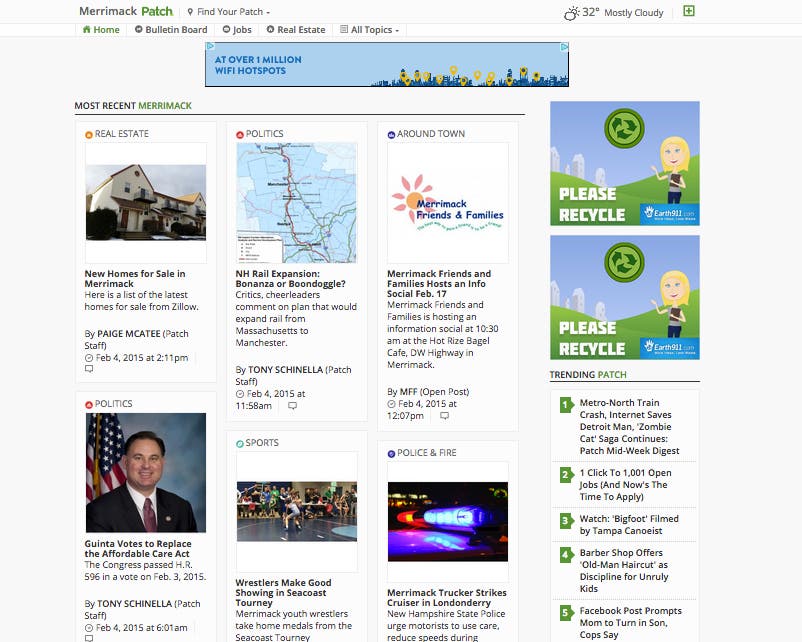Click the Politics icon above Guinta card
Screen dimensions: 802x642
88,405
